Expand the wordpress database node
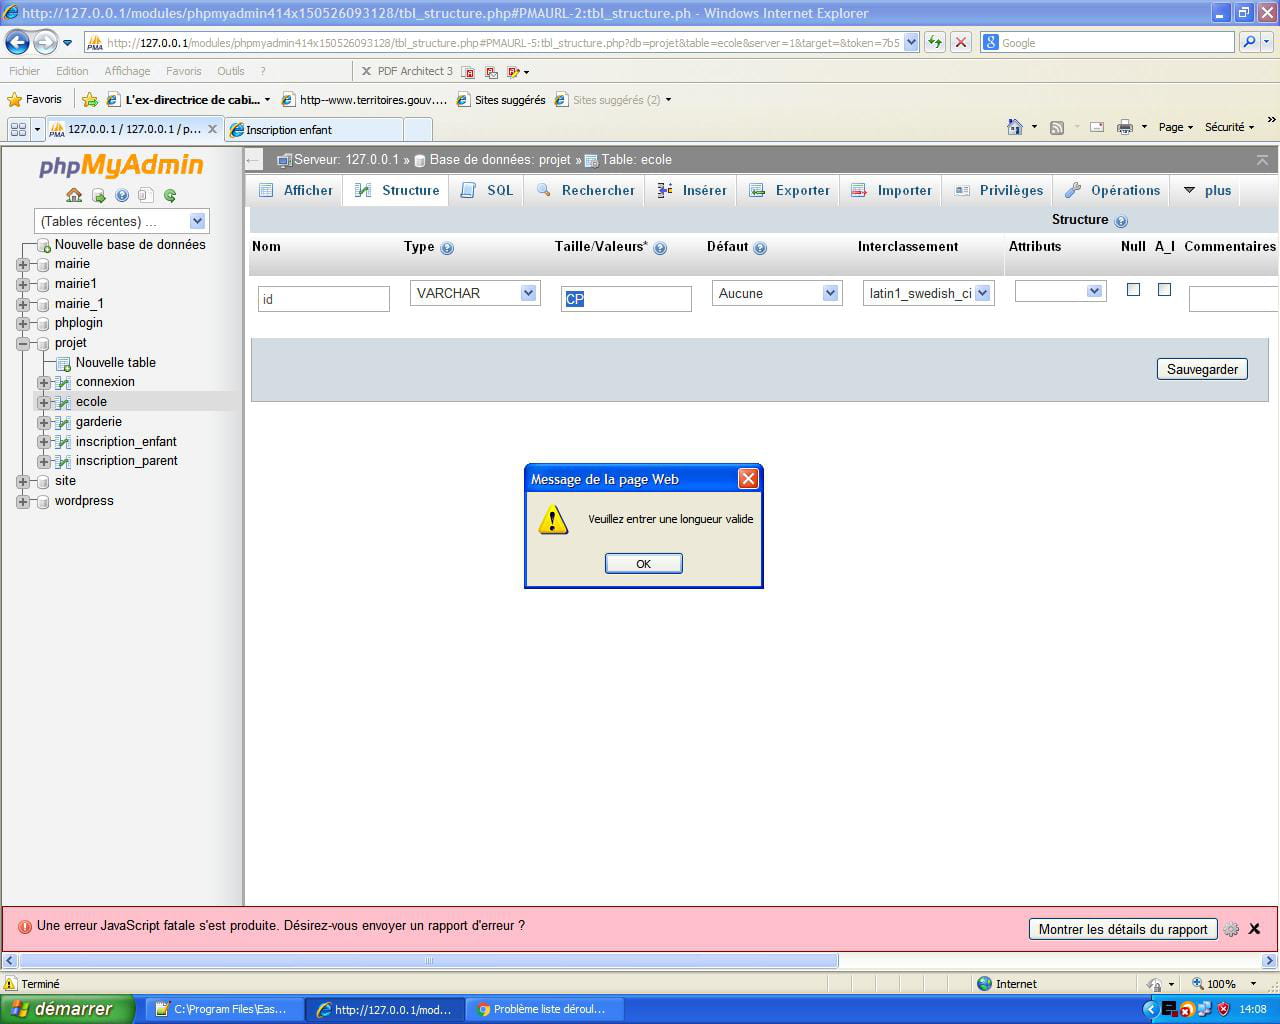Viewport: 1280px width, 1024px height. coord(23,502)
